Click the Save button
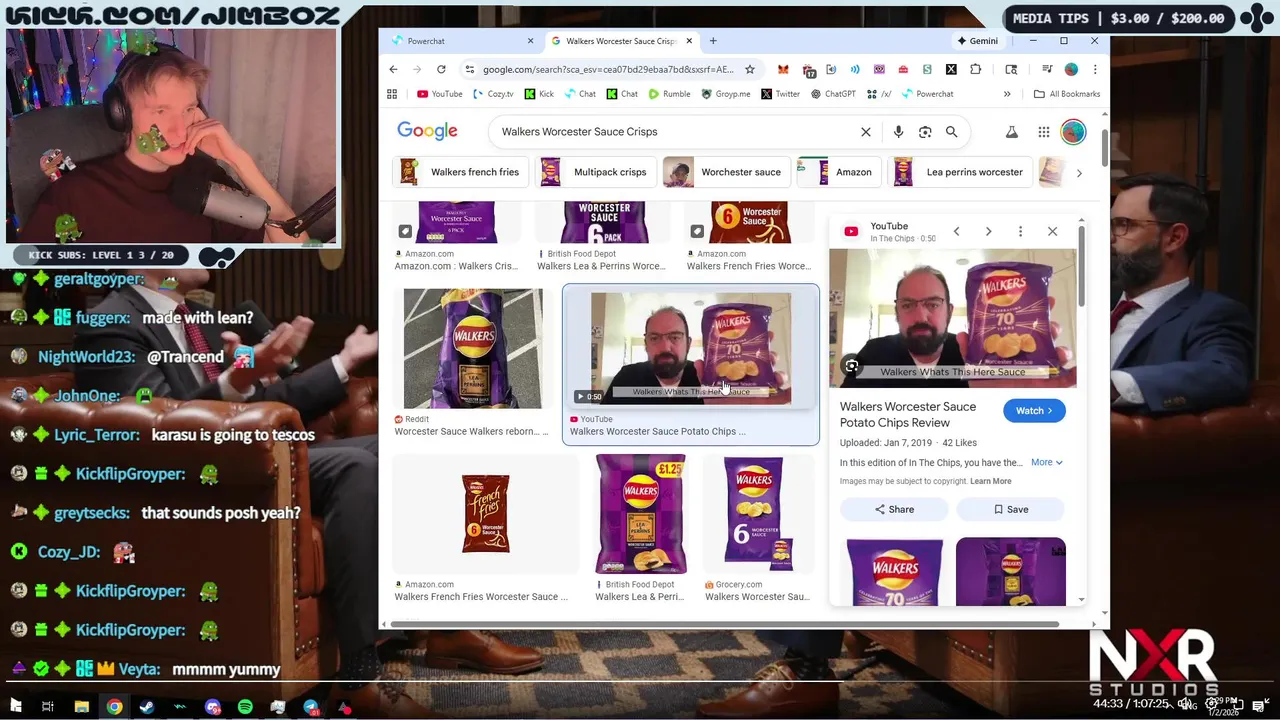 point(1011,509)
